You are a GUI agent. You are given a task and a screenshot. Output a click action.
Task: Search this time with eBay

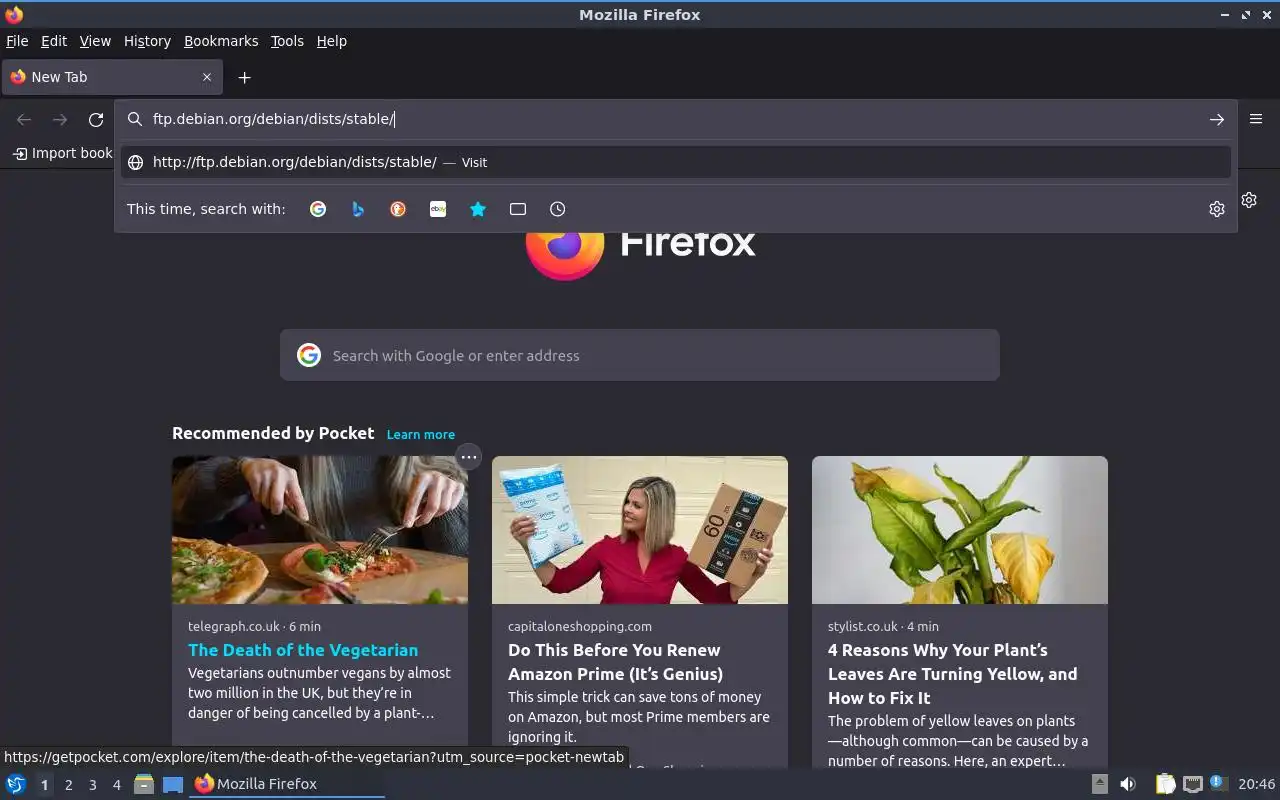tap(438, 209)
